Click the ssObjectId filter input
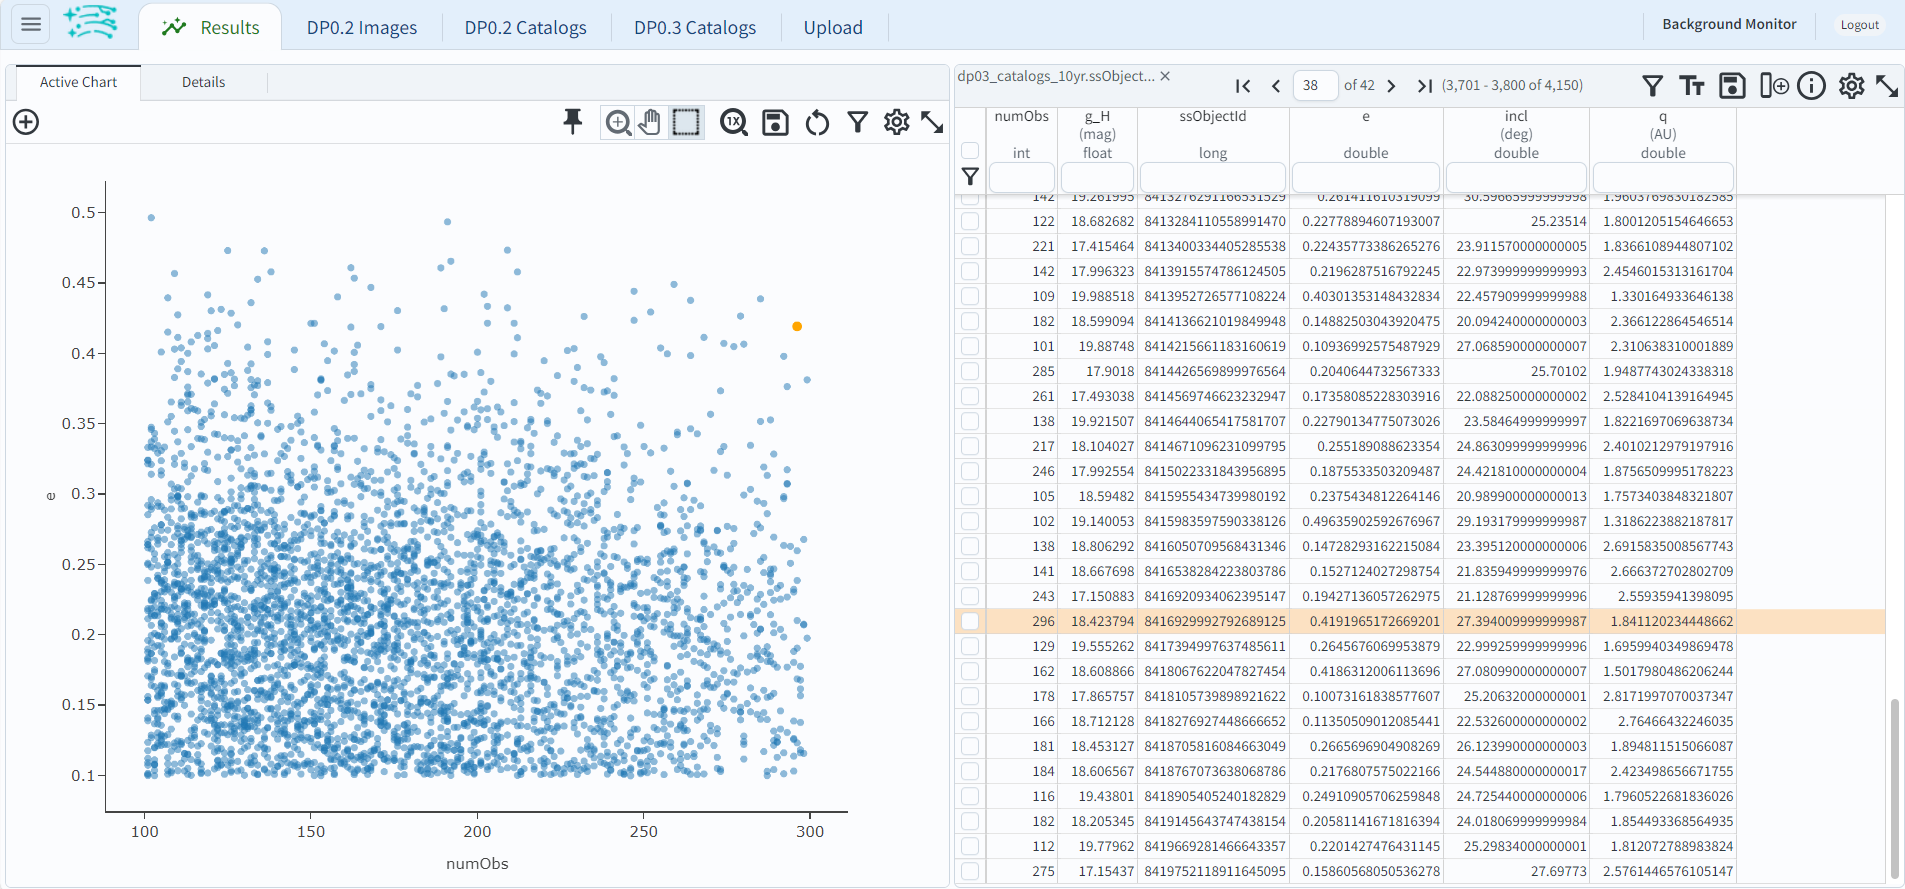This screenshot has height=889, width=1905. (1213, 177)
